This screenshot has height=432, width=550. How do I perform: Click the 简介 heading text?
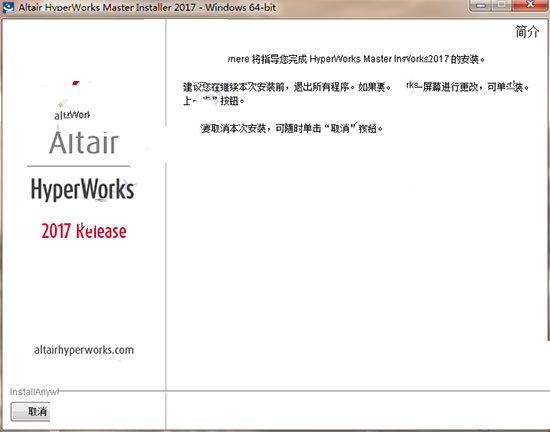tap(527, 32)
